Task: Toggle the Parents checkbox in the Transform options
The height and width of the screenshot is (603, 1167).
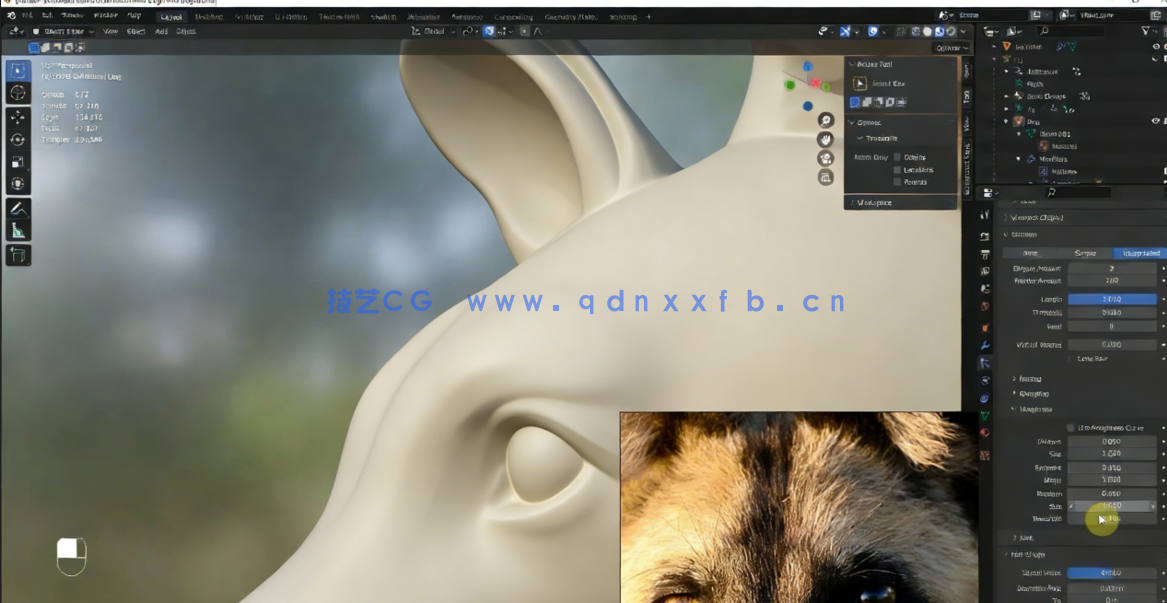Action: 897,181
